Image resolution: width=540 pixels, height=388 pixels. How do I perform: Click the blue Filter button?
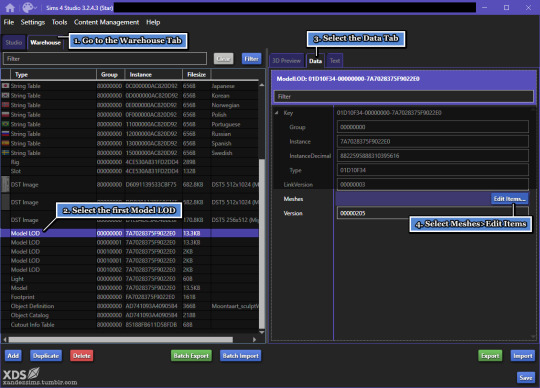[251, 59]
